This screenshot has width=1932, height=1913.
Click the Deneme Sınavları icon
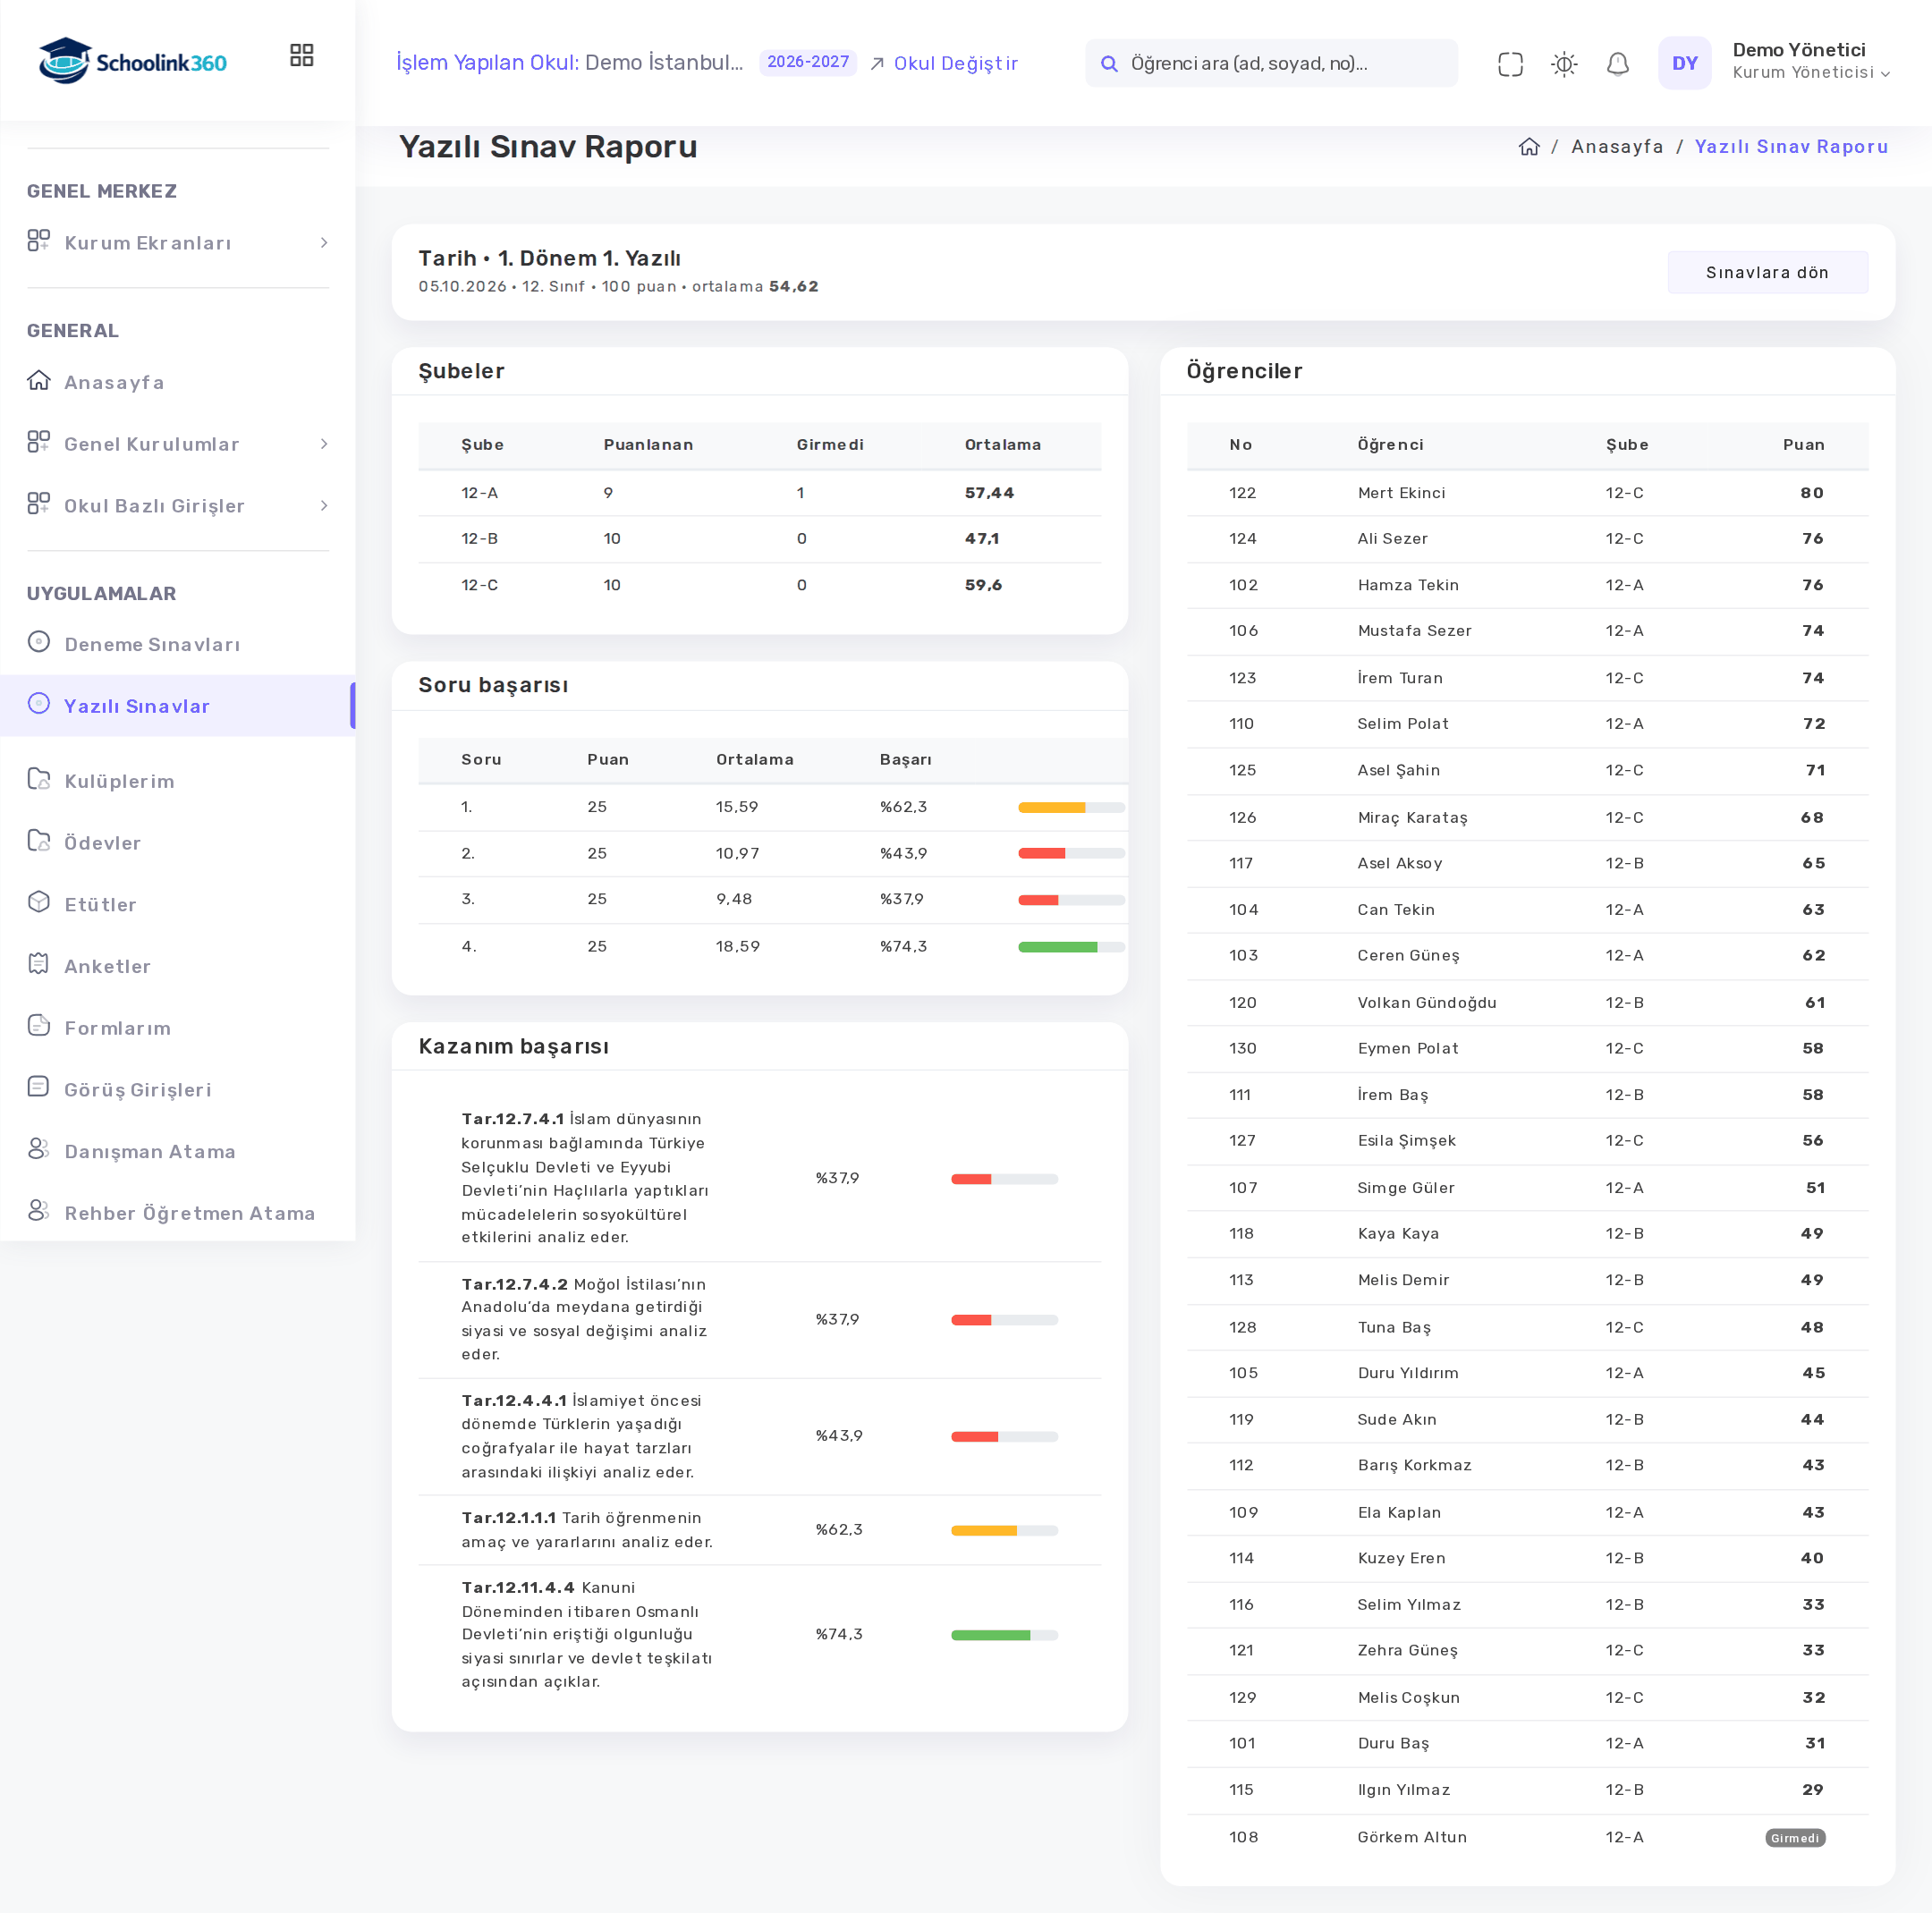tap(39, 642)
